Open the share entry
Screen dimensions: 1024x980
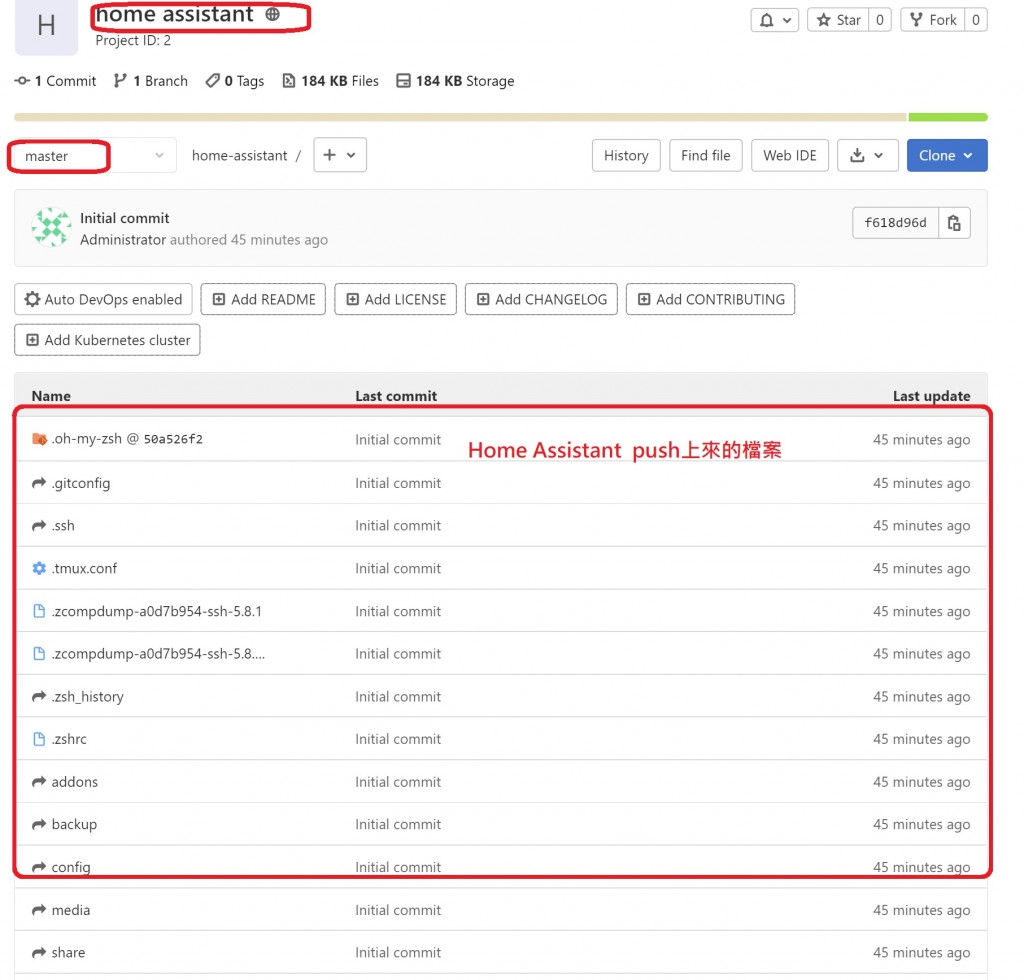pos(68,953)
